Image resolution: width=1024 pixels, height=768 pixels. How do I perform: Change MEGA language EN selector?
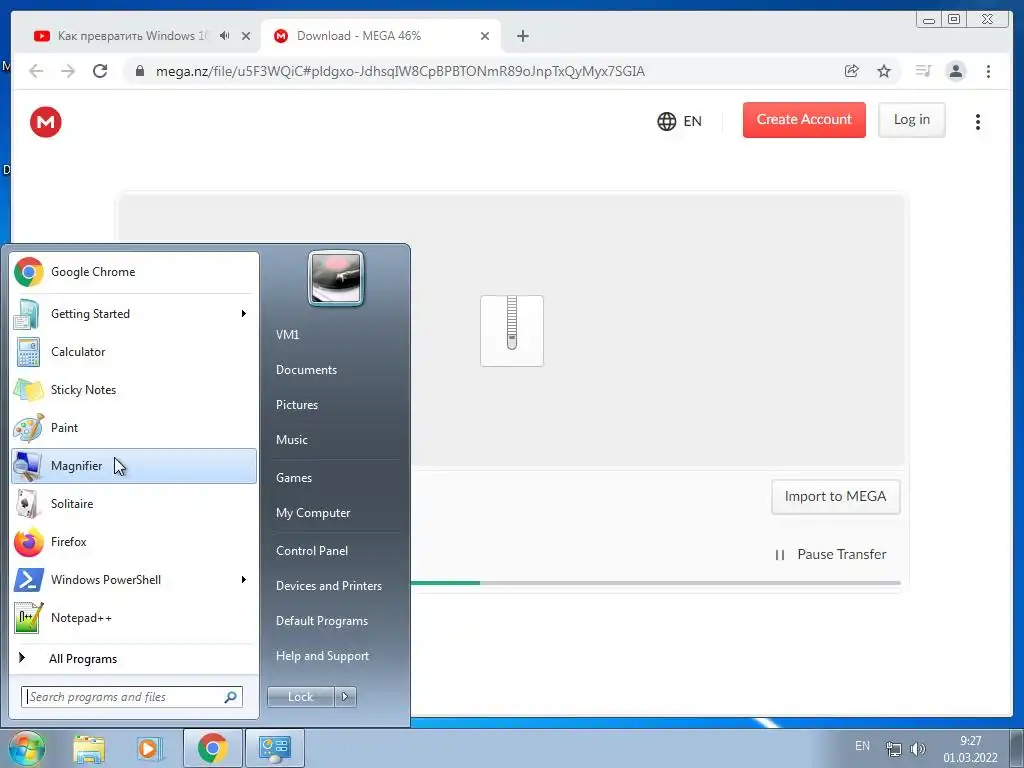point(679,121)
